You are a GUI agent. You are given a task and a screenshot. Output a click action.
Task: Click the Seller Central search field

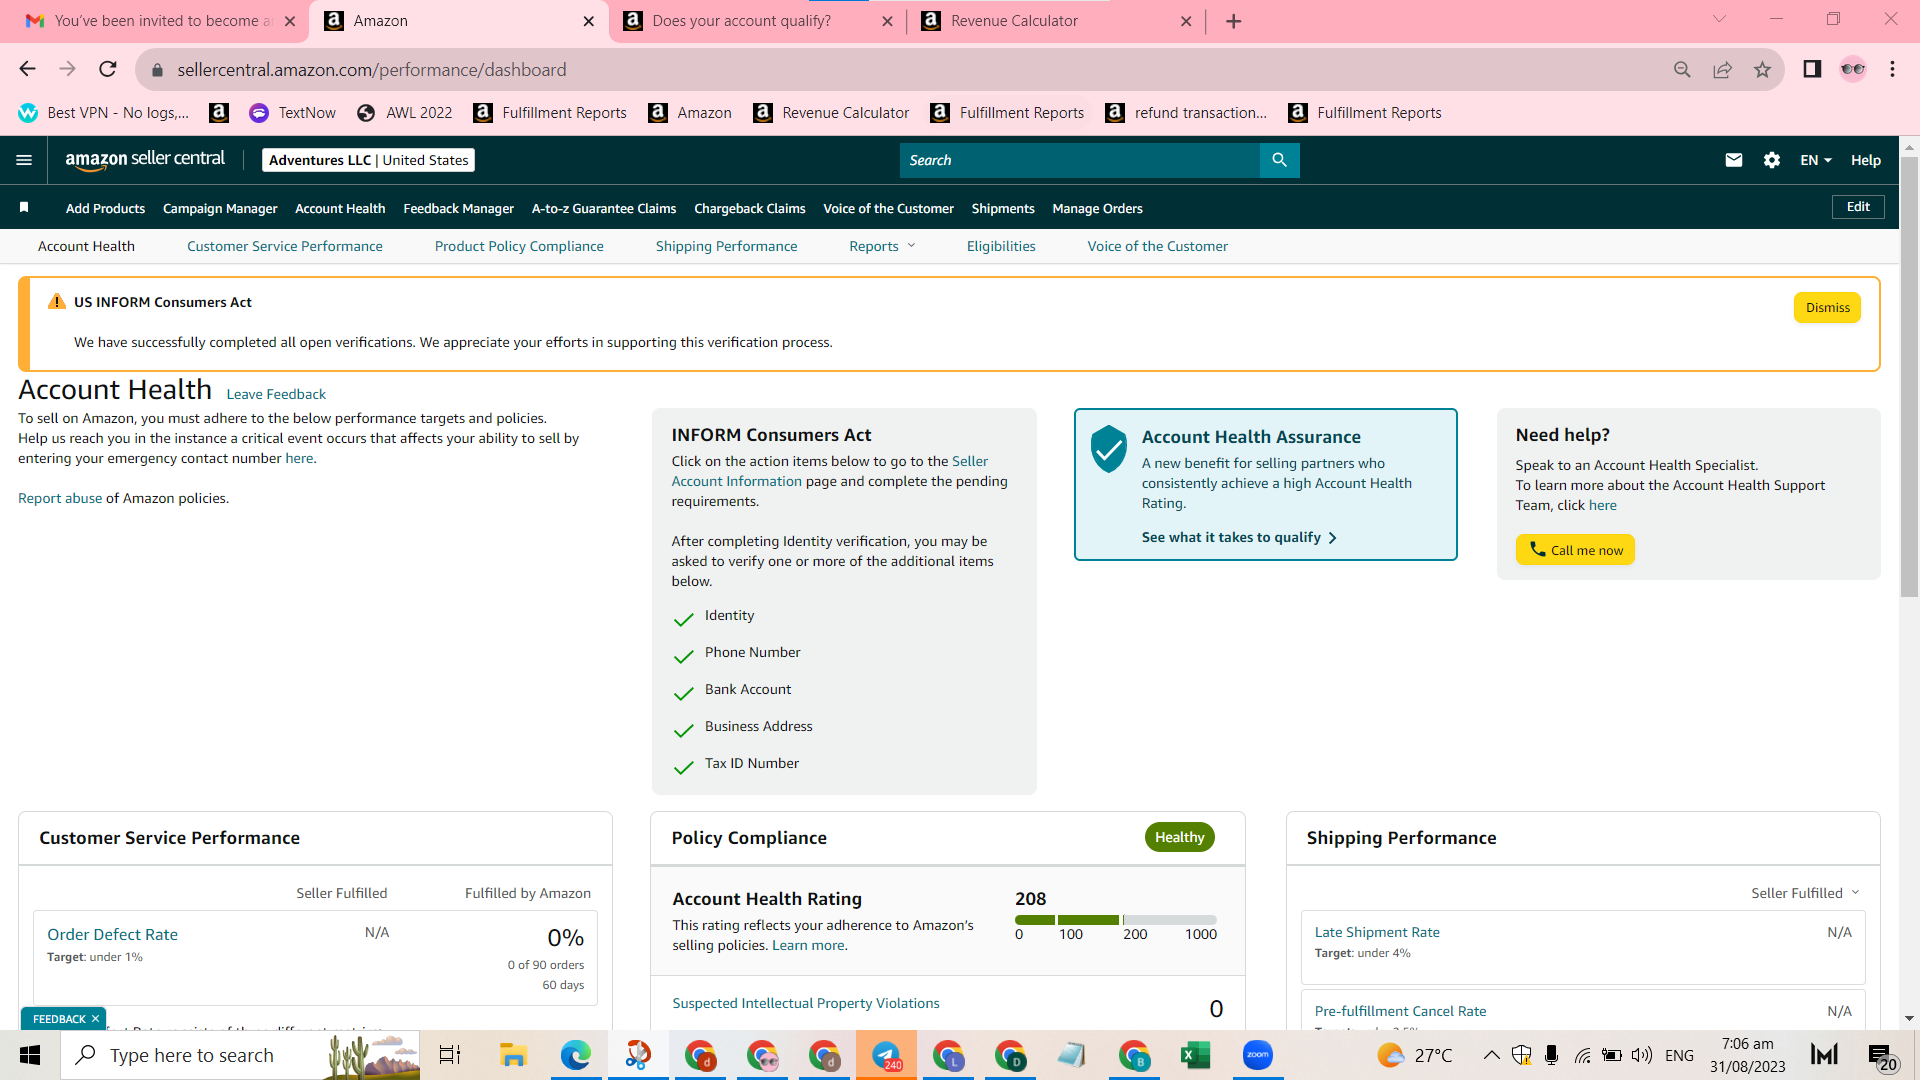click(x=1080, y=160)
